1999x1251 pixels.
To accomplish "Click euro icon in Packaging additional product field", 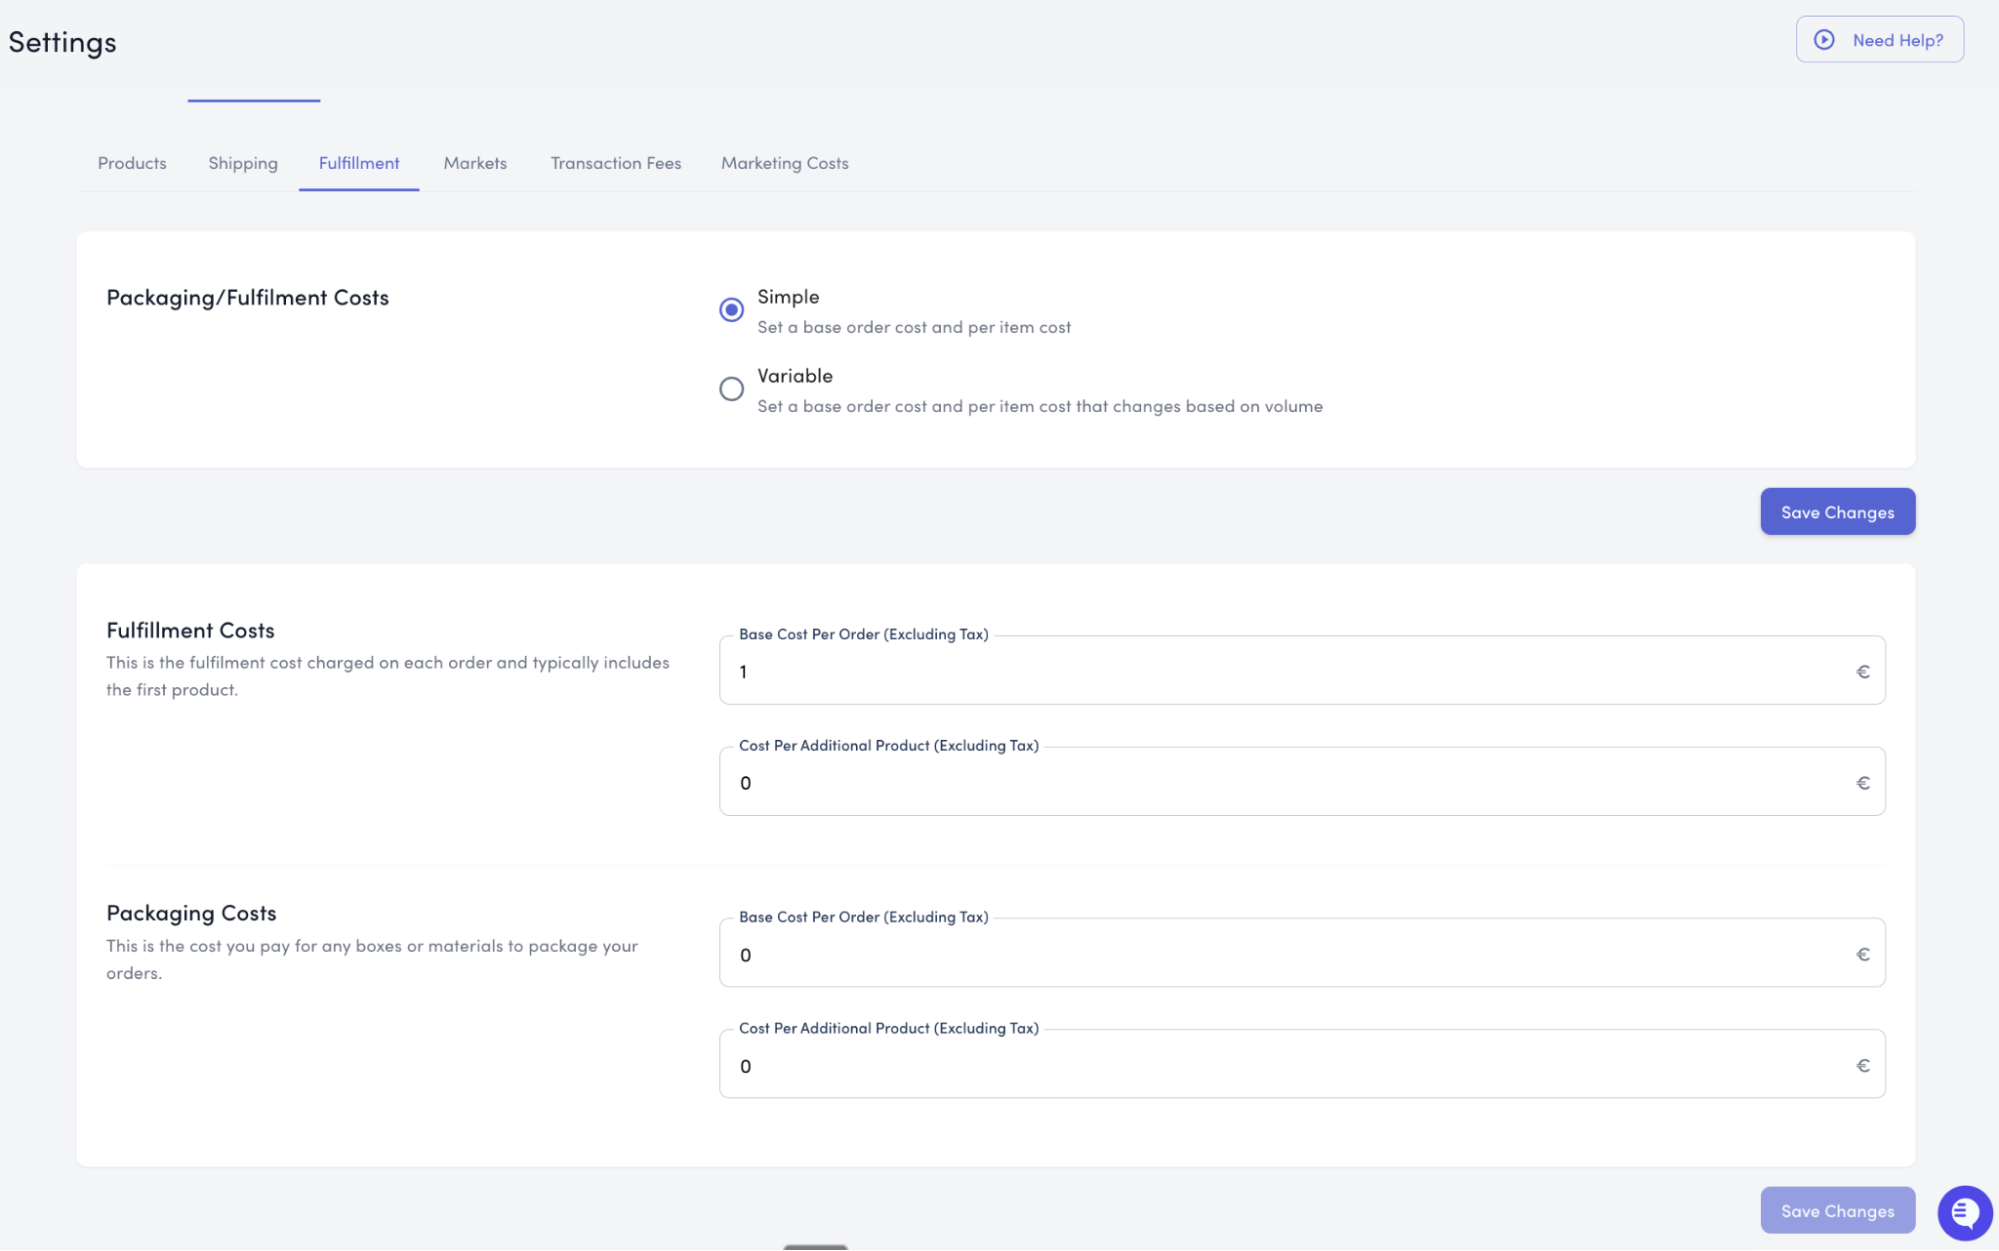I will [1862, 1066].
